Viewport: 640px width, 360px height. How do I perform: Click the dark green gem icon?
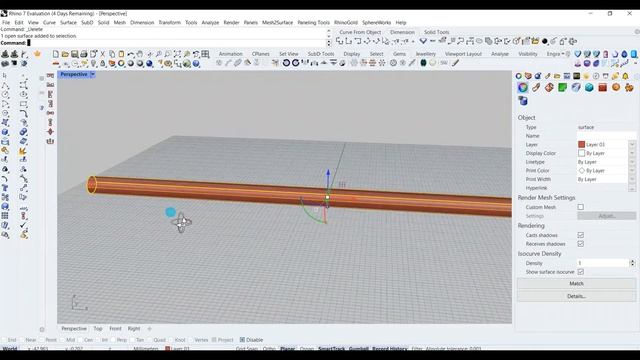click(423, 63)
